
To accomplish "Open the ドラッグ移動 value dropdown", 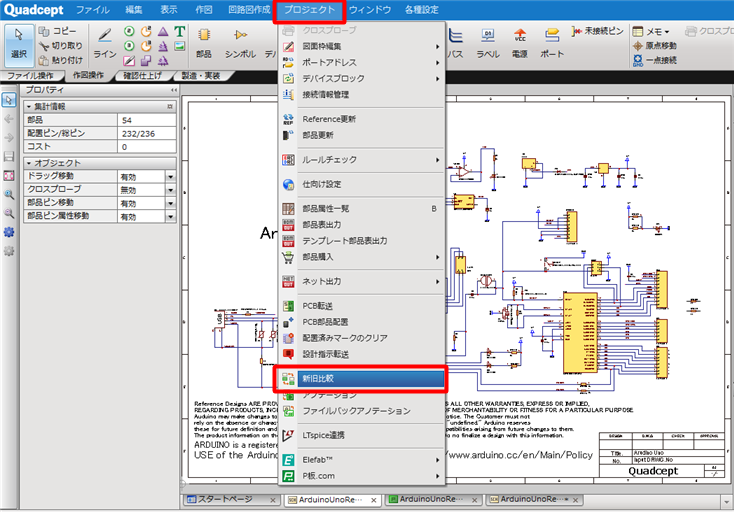I will pos(171,176).
